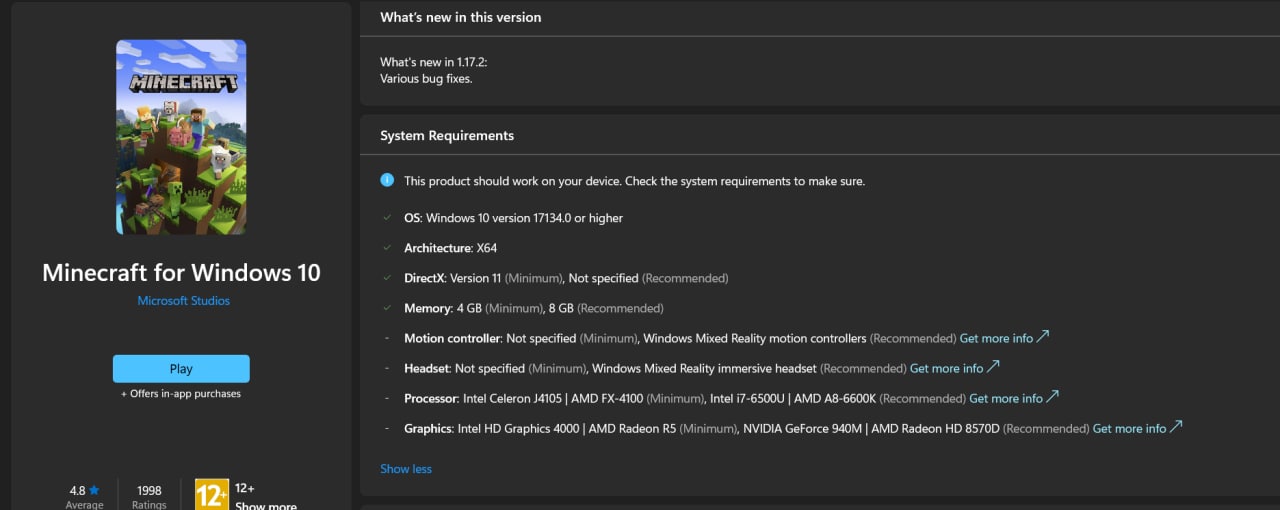Viewport: 1280px width, 510px height.
Task: Click the checkmark icon beside Architecture
Action: pos(387,248)
